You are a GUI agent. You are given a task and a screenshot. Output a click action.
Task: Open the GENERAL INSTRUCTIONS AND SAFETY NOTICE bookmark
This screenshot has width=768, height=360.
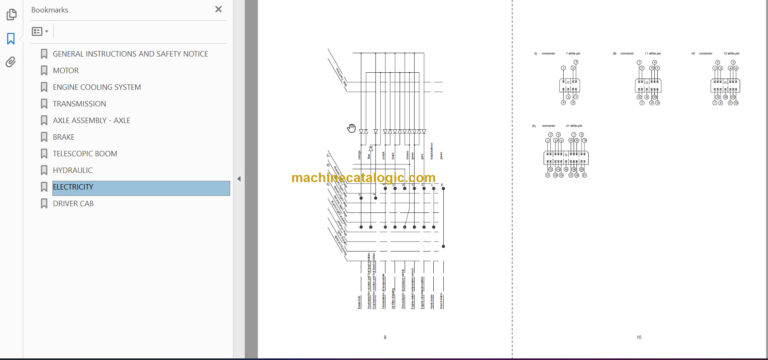point(130,54)
